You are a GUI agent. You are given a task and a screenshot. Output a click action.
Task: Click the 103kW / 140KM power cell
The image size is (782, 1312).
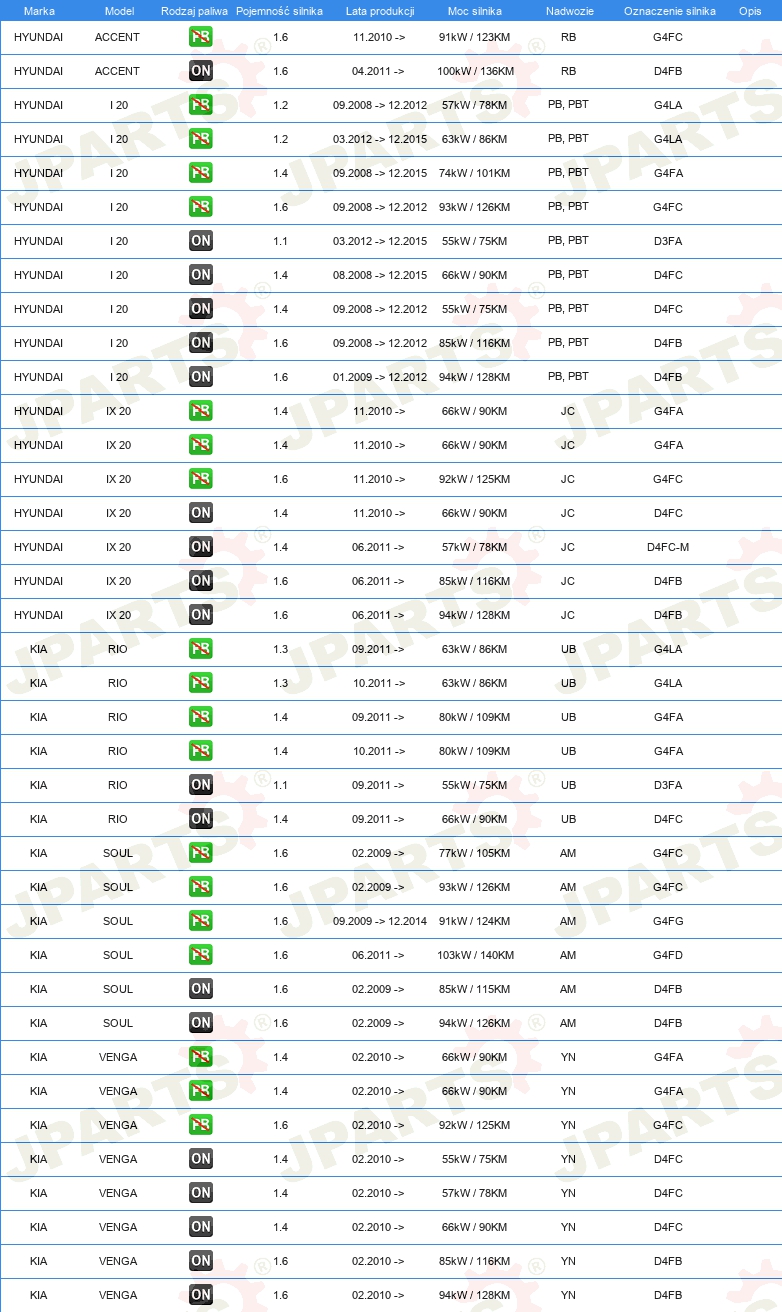(x=475, y=955)
